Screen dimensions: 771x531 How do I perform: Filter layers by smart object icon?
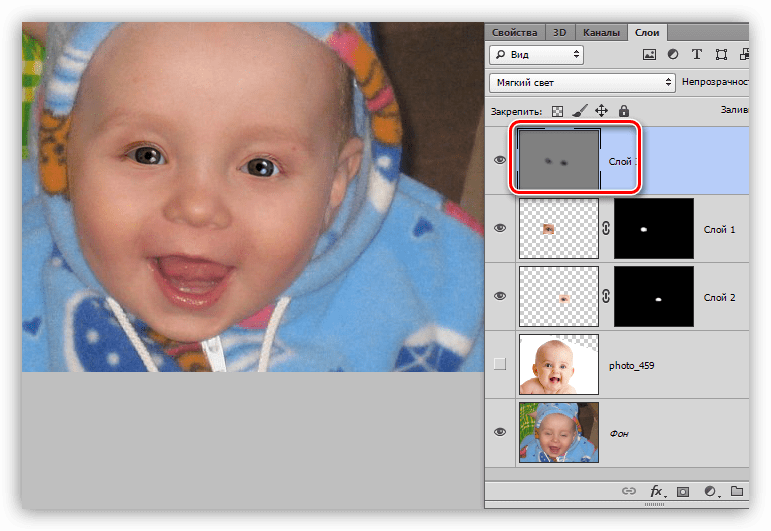pos(743,55)
